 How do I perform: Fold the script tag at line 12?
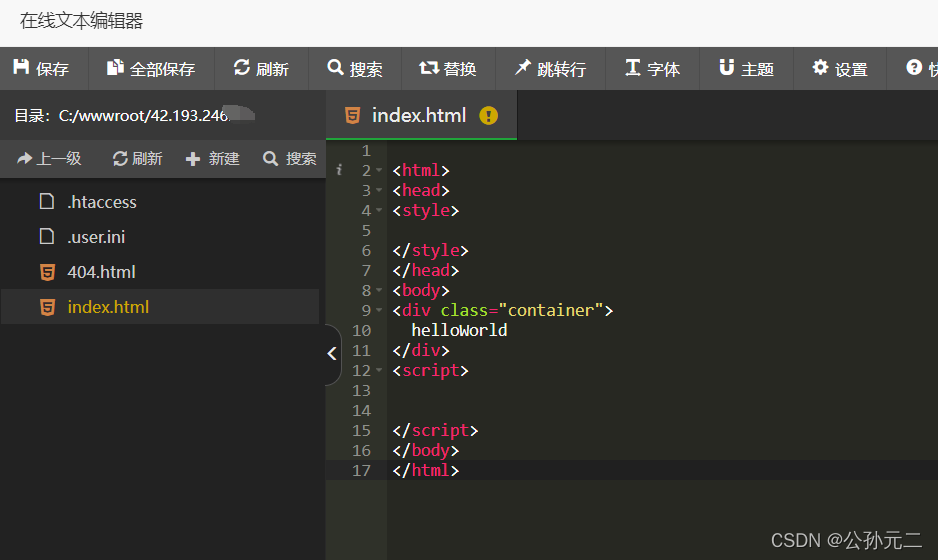379,371
